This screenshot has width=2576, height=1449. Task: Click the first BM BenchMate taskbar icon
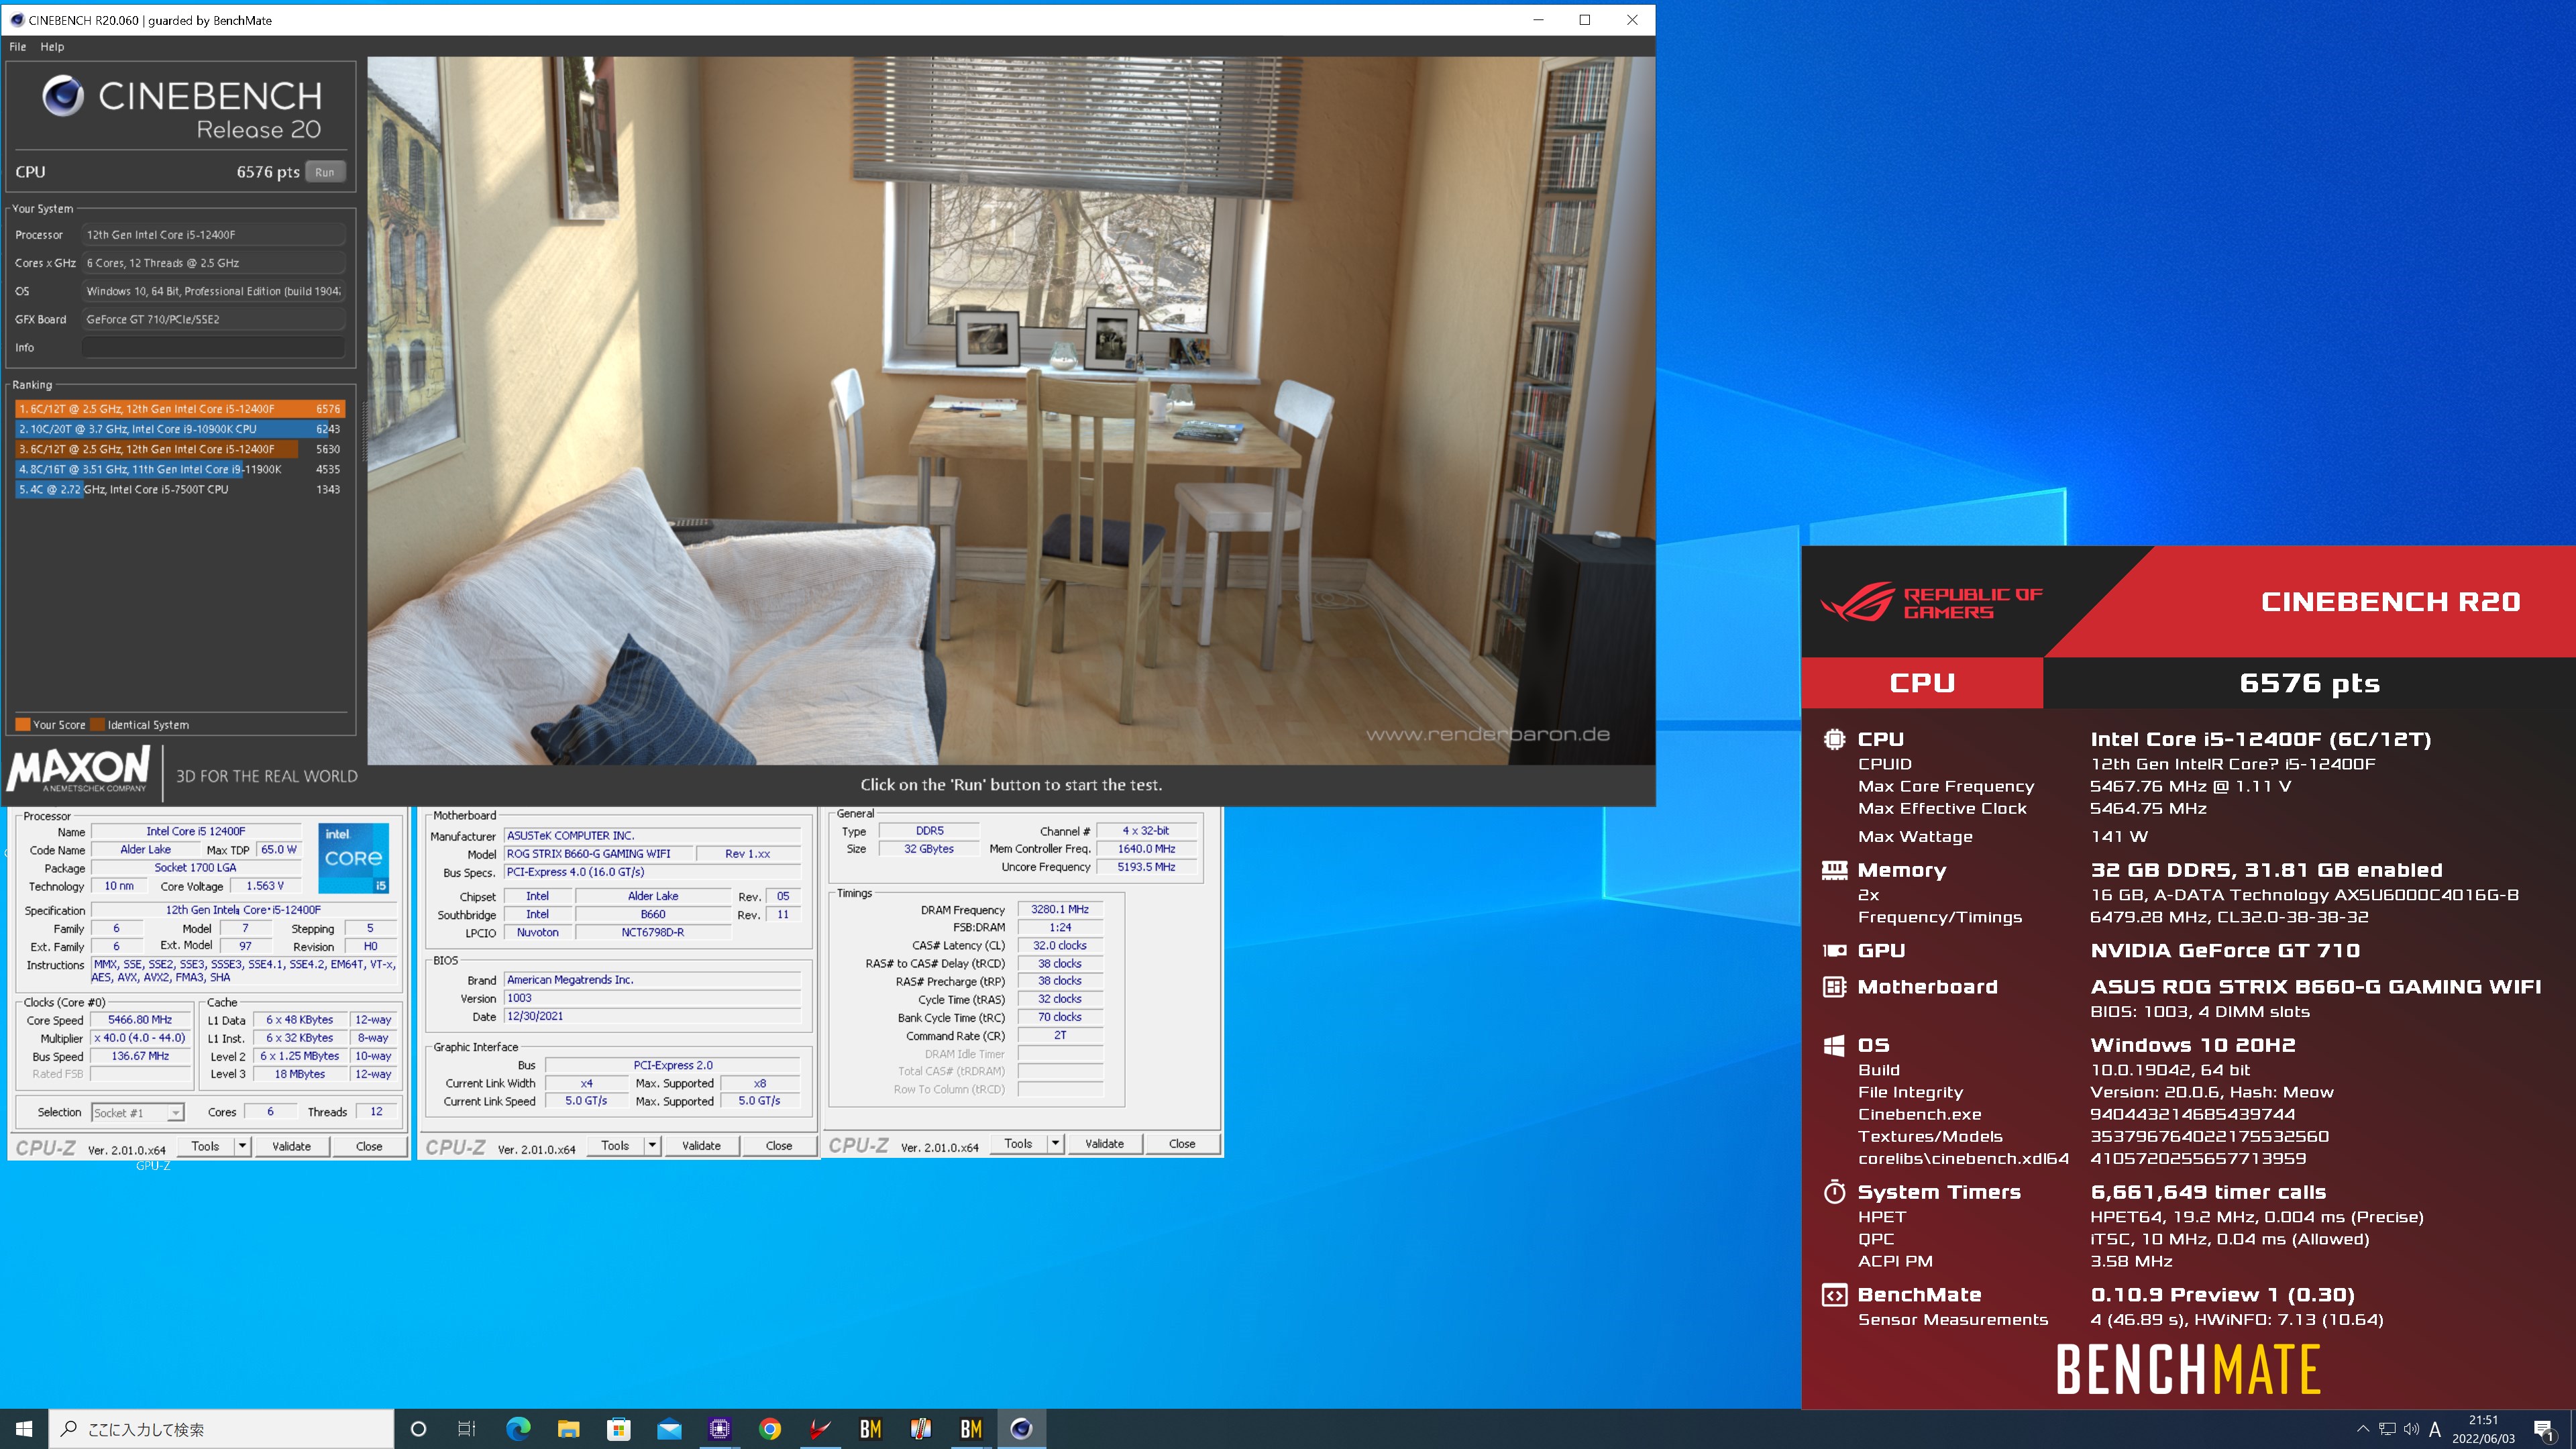pos(870,1429)
